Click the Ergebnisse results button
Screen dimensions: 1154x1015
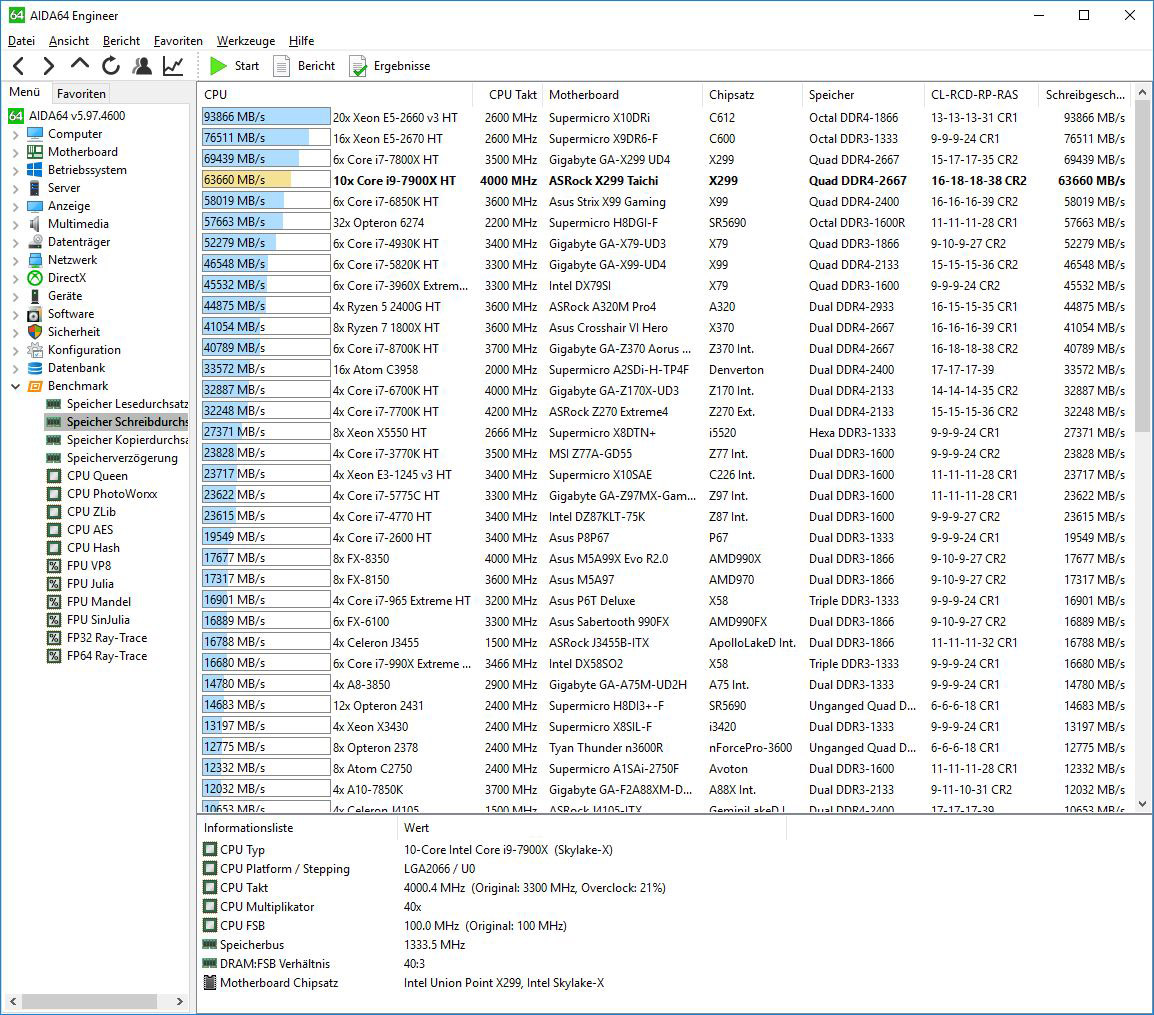[x=390, y=66]
